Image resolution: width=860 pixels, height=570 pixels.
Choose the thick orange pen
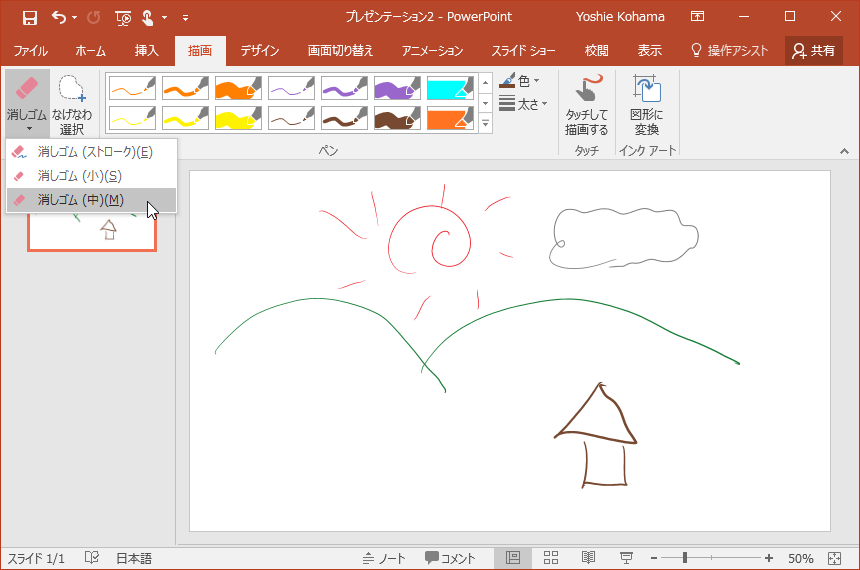tap(239, 88)
